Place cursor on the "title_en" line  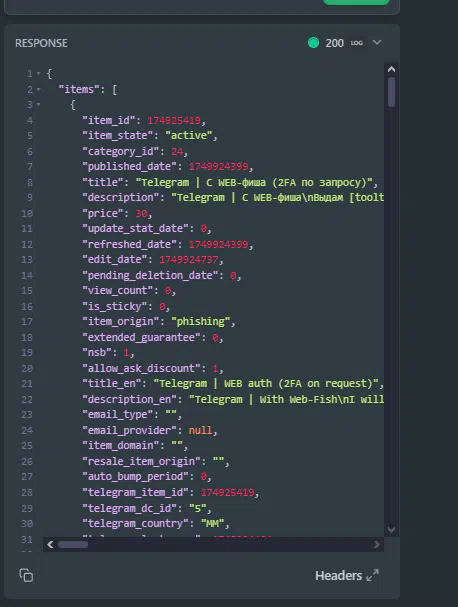coord(233,384)
